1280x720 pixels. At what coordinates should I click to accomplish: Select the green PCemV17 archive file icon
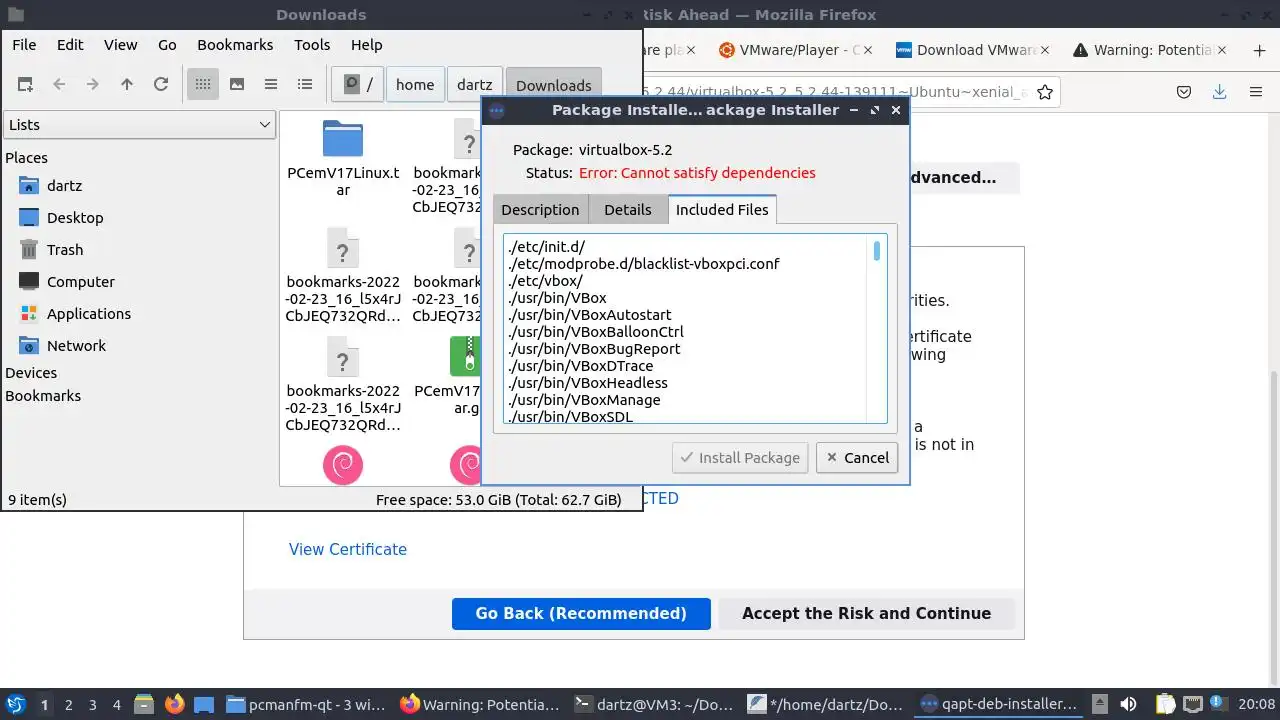[x=465, y=355]
